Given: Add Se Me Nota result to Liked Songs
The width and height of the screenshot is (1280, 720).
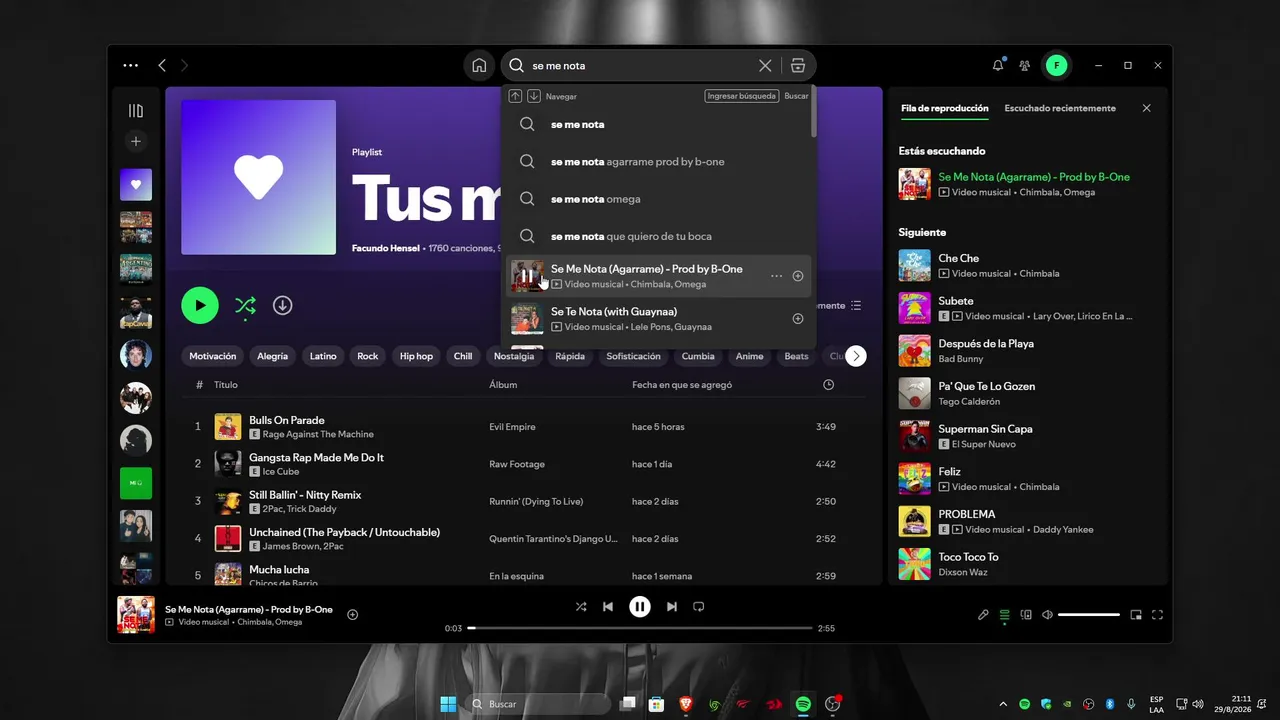Looking at the screenshot, I should [x=798, y=276].
